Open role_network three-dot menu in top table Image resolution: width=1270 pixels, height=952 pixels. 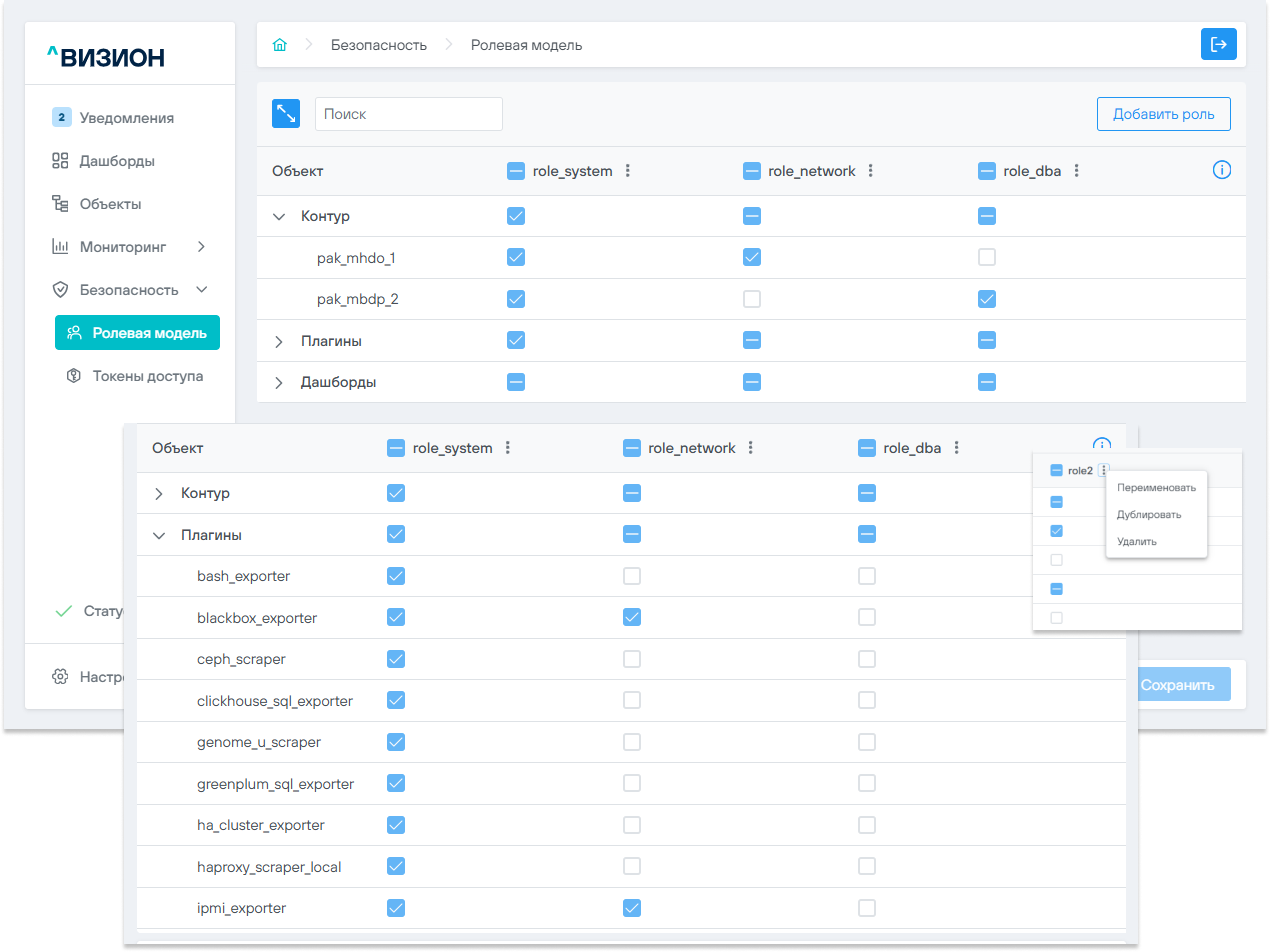(x=871, y=171)
